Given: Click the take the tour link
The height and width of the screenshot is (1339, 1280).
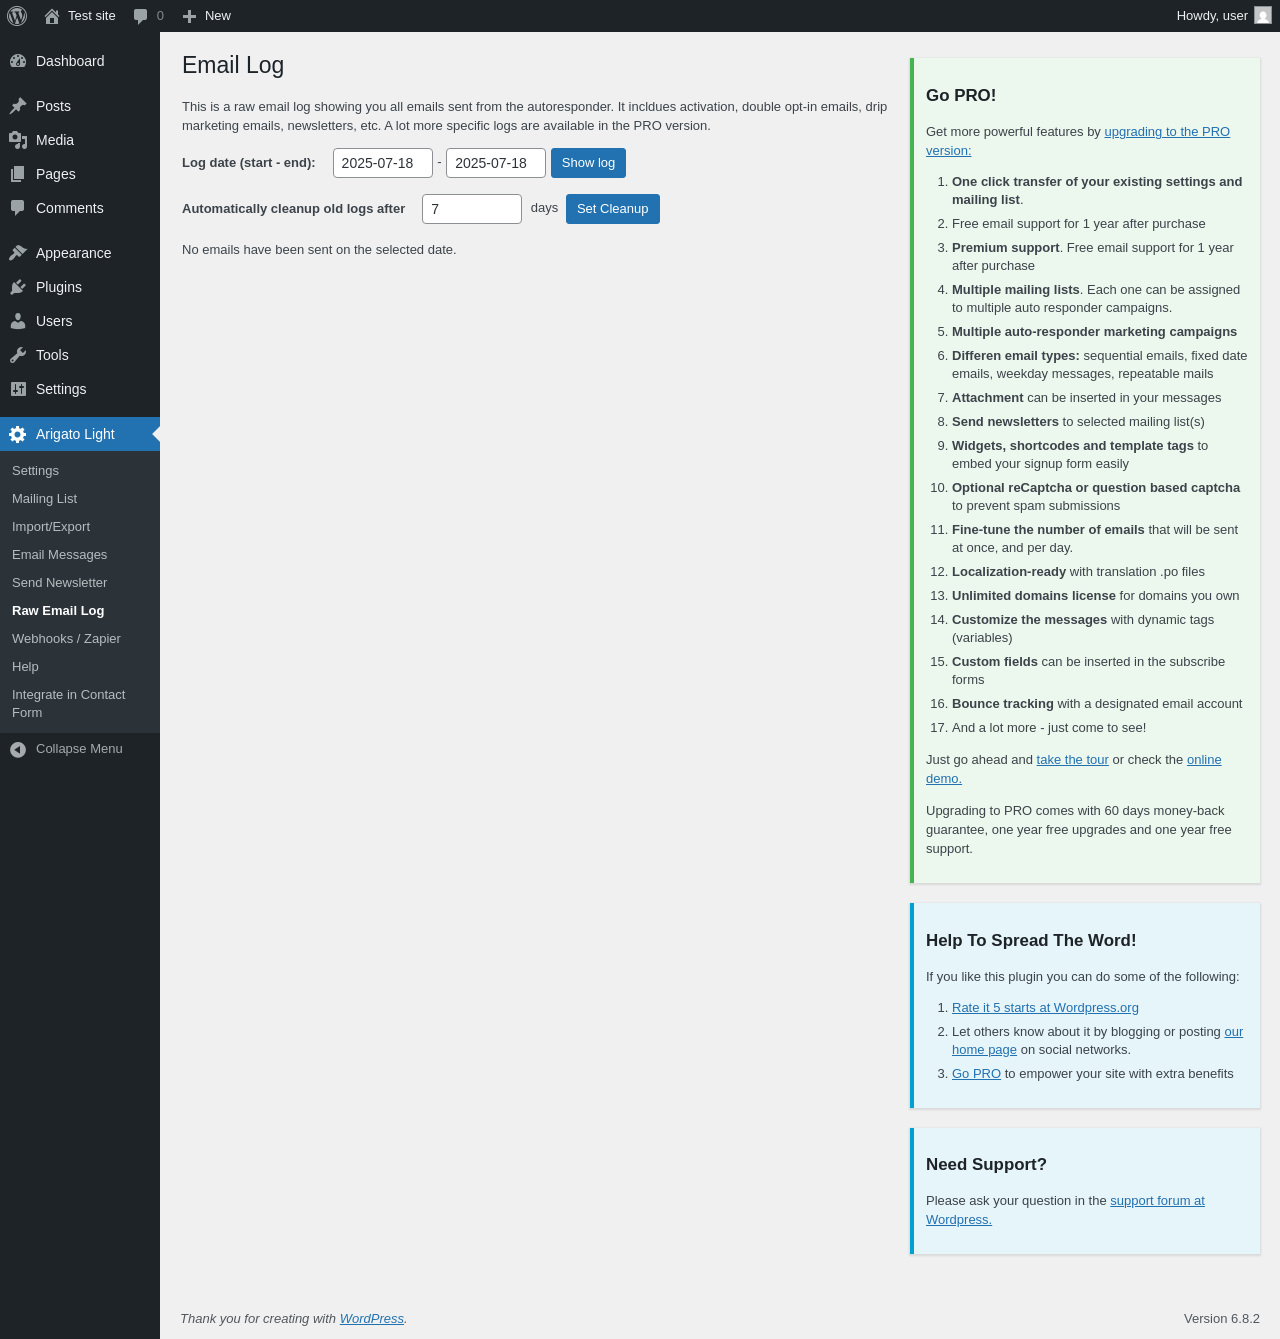Looking at the screenshot, I should click(1072, 760).
